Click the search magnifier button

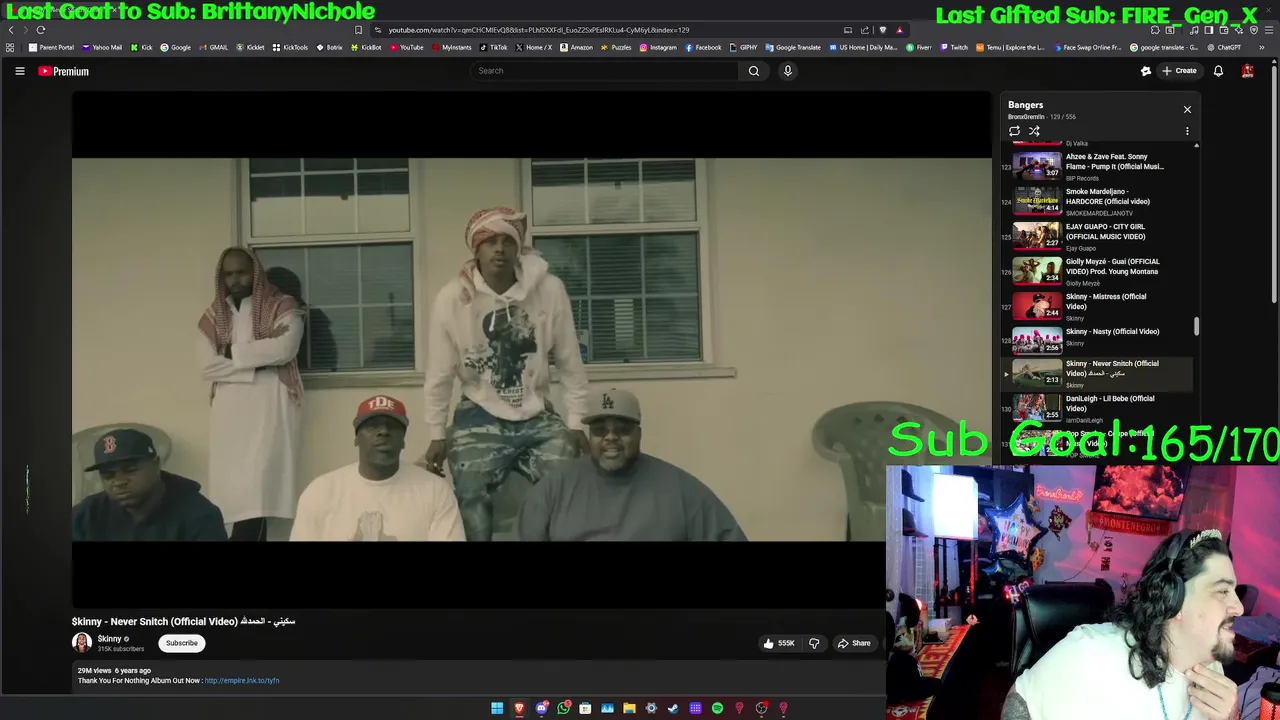pos(754,71)
